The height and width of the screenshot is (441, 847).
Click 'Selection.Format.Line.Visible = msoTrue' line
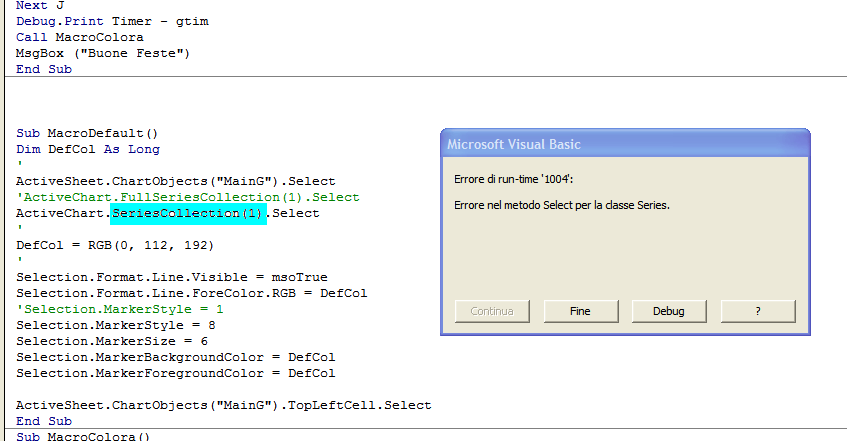coord(172,277)
